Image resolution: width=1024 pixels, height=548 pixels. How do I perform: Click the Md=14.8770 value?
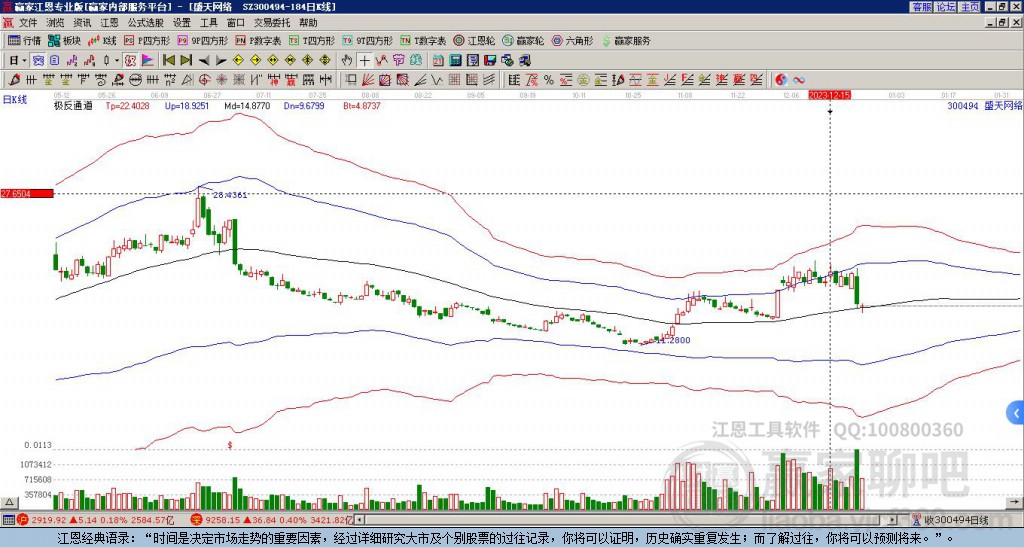247,105
